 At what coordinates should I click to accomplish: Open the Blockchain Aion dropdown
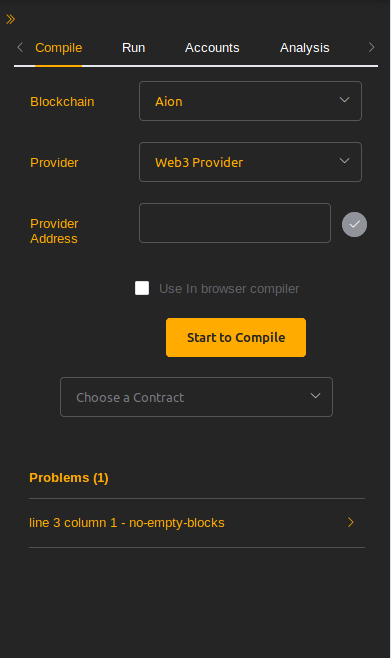250,101
